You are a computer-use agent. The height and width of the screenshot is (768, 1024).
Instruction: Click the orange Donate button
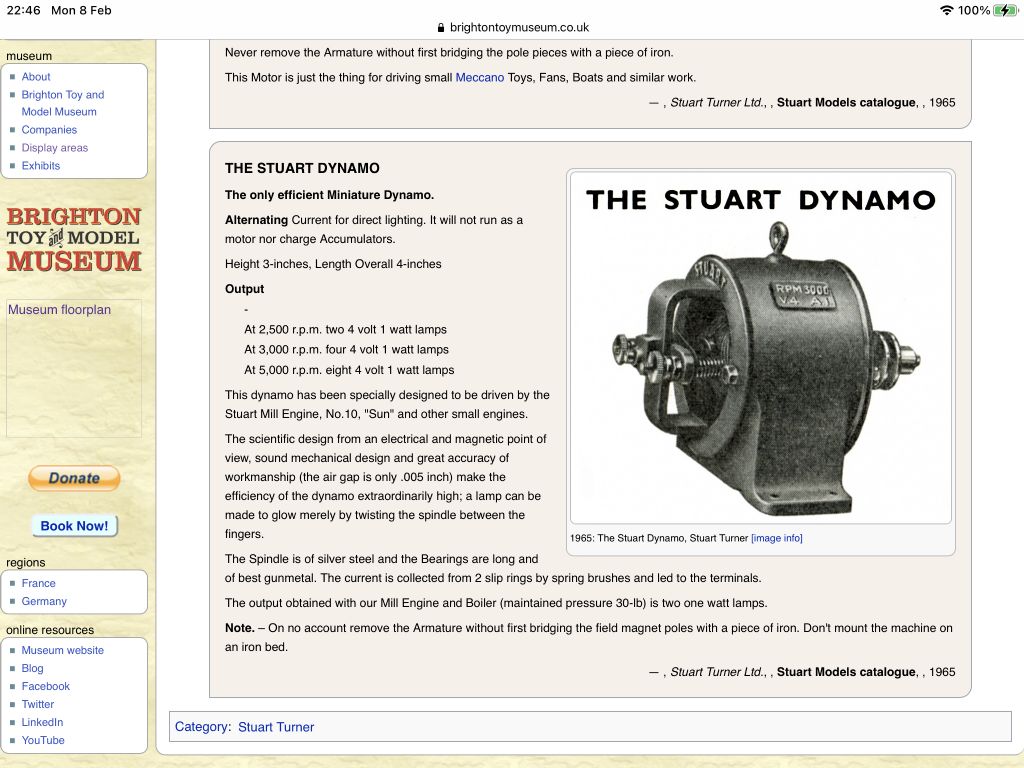click(74, 478)
